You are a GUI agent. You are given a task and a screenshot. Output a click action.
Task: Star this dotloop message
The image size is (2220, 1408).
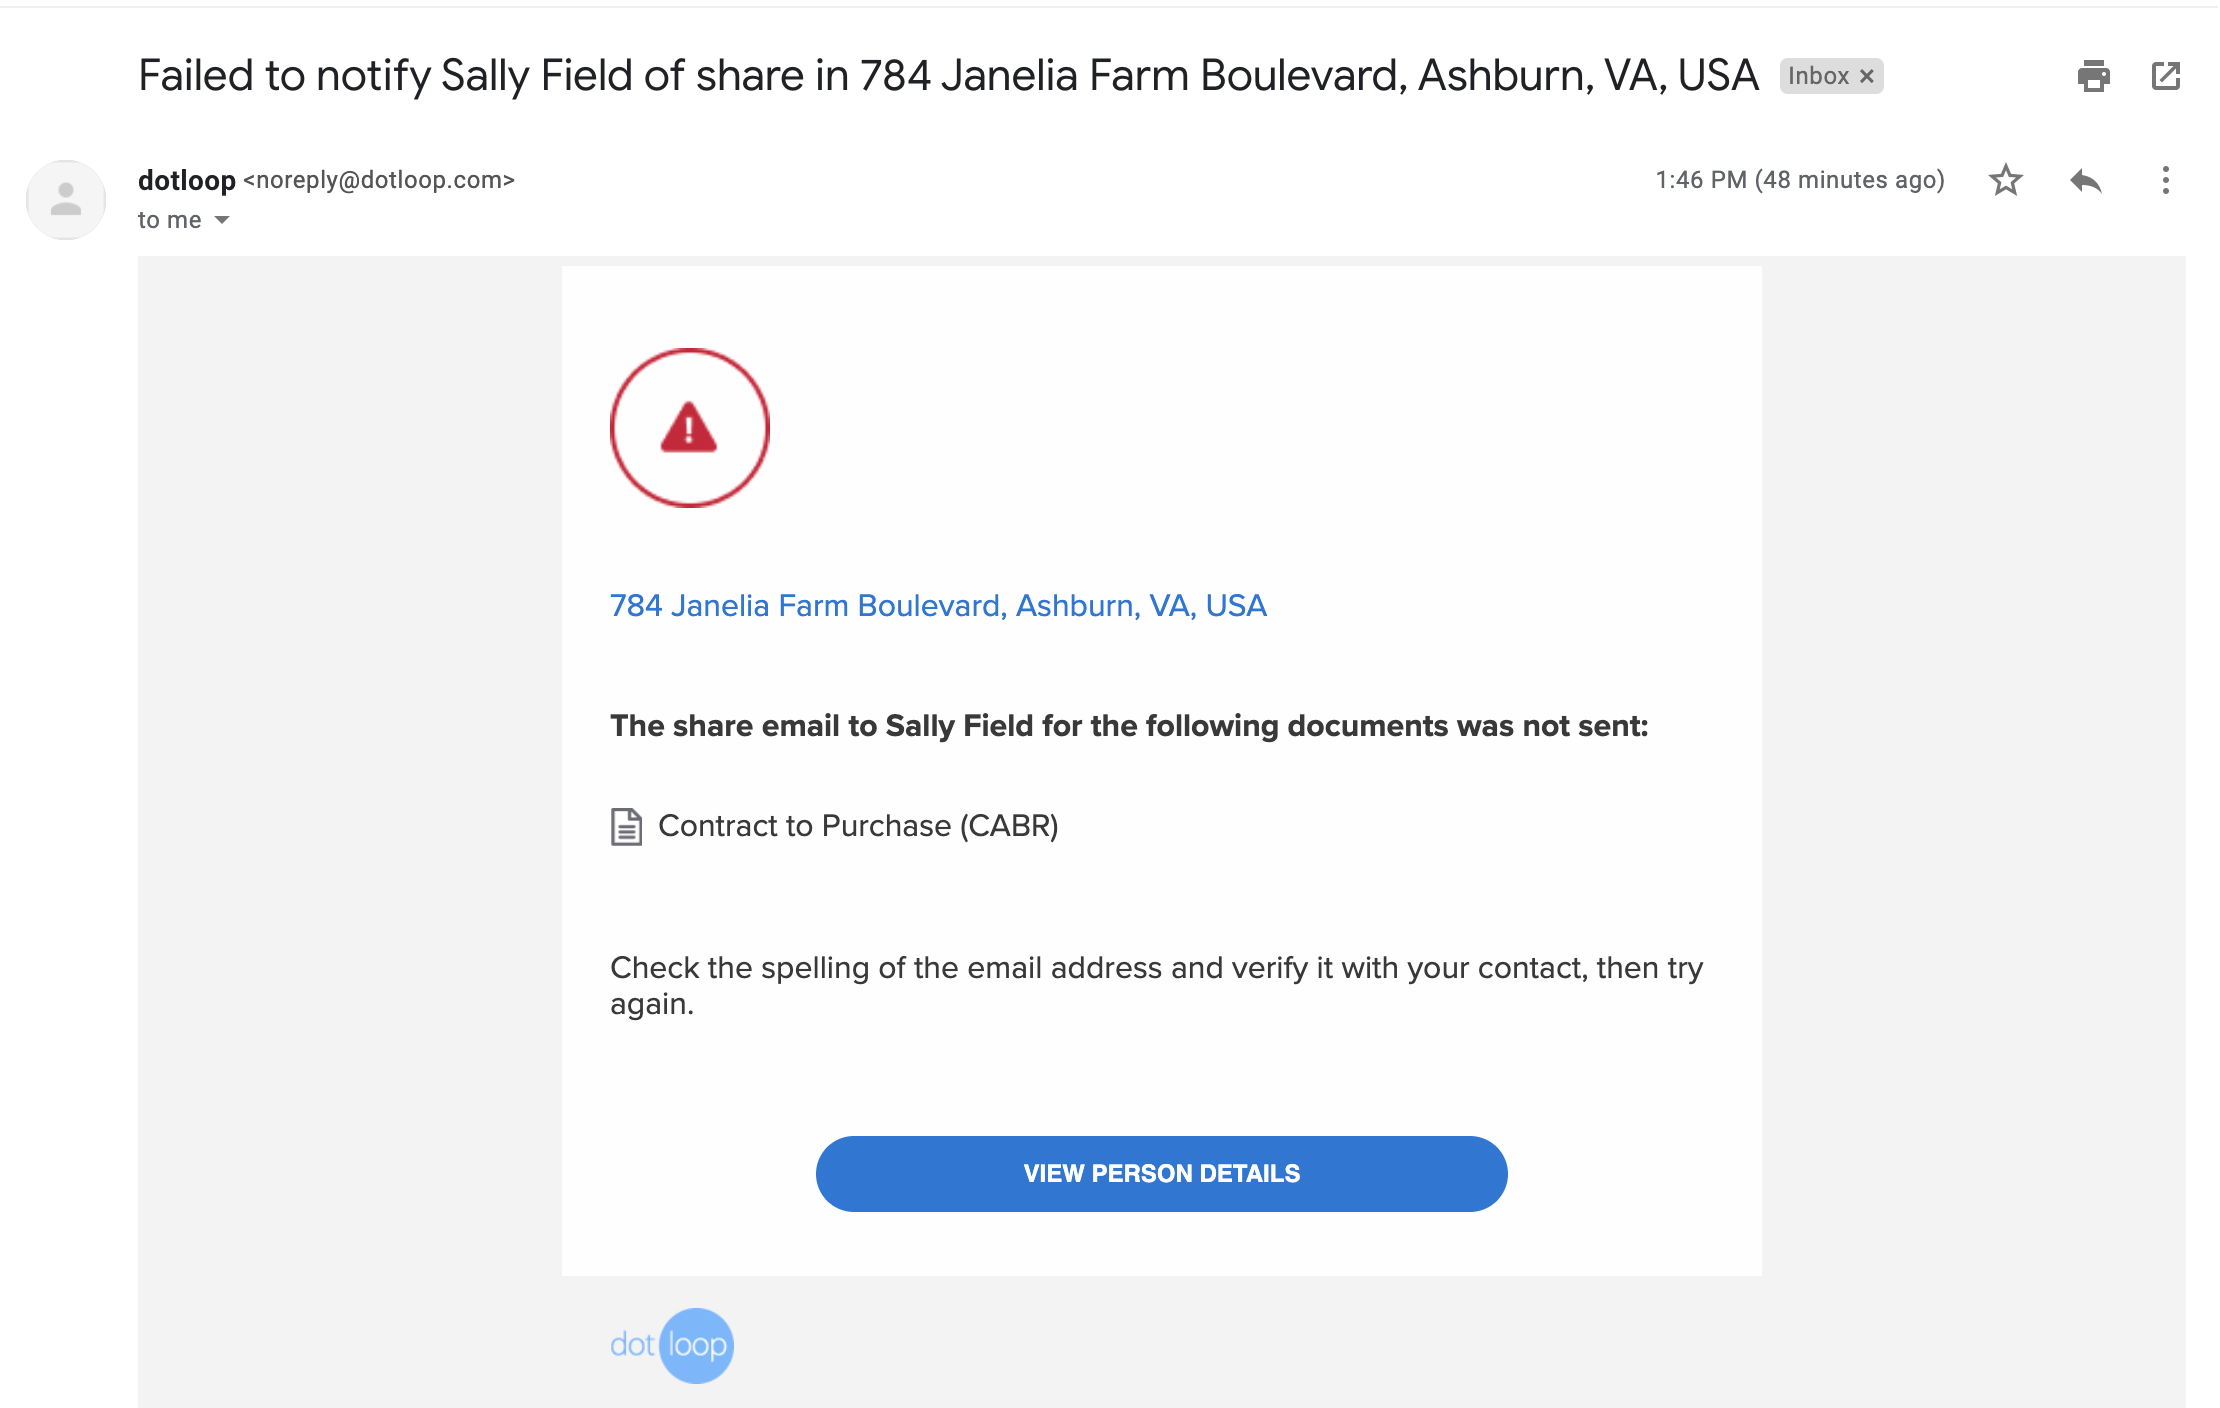(x=2005, y=180)
